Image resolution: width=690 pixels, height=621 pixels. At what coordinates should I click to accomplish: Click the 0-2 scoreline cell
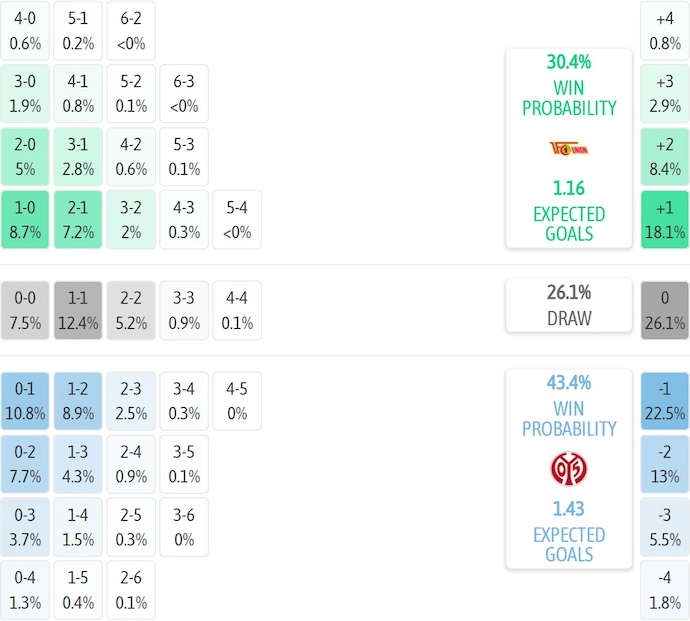(x=25, y=463)
